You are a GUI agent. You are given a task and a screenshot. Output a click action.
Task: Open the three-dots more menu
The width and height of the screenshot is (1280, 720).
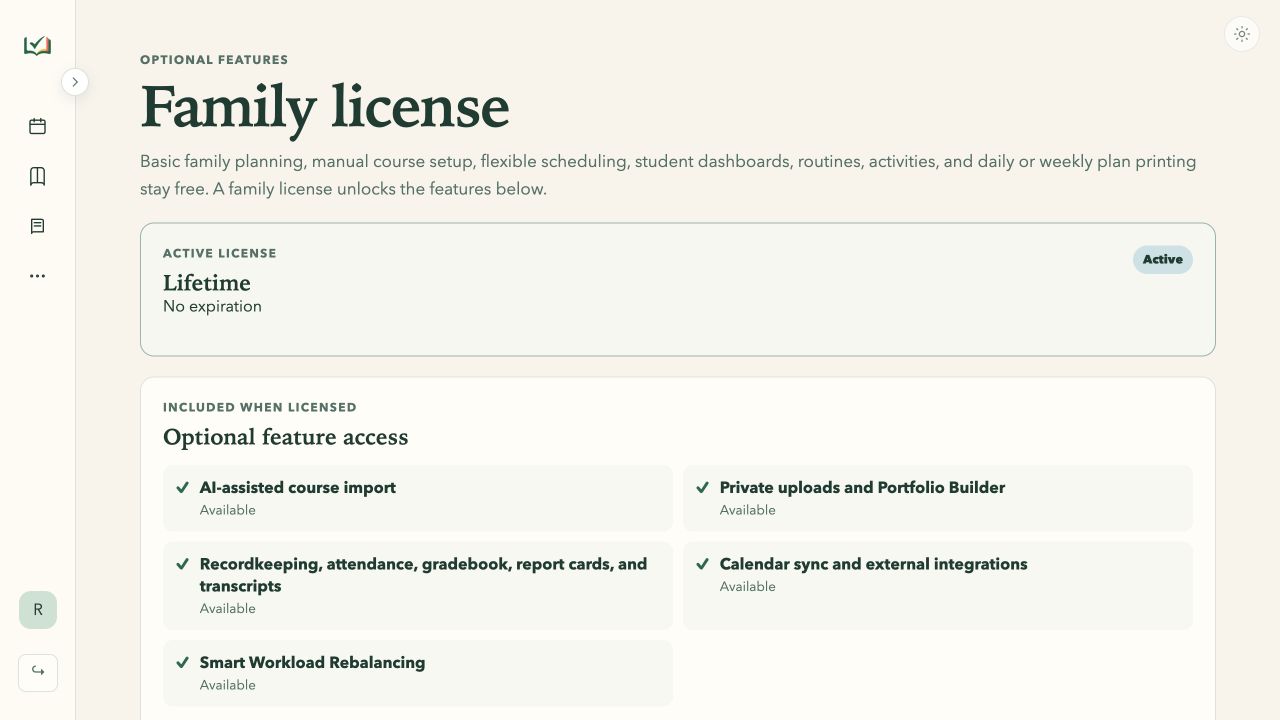click(x=38, y=276)
